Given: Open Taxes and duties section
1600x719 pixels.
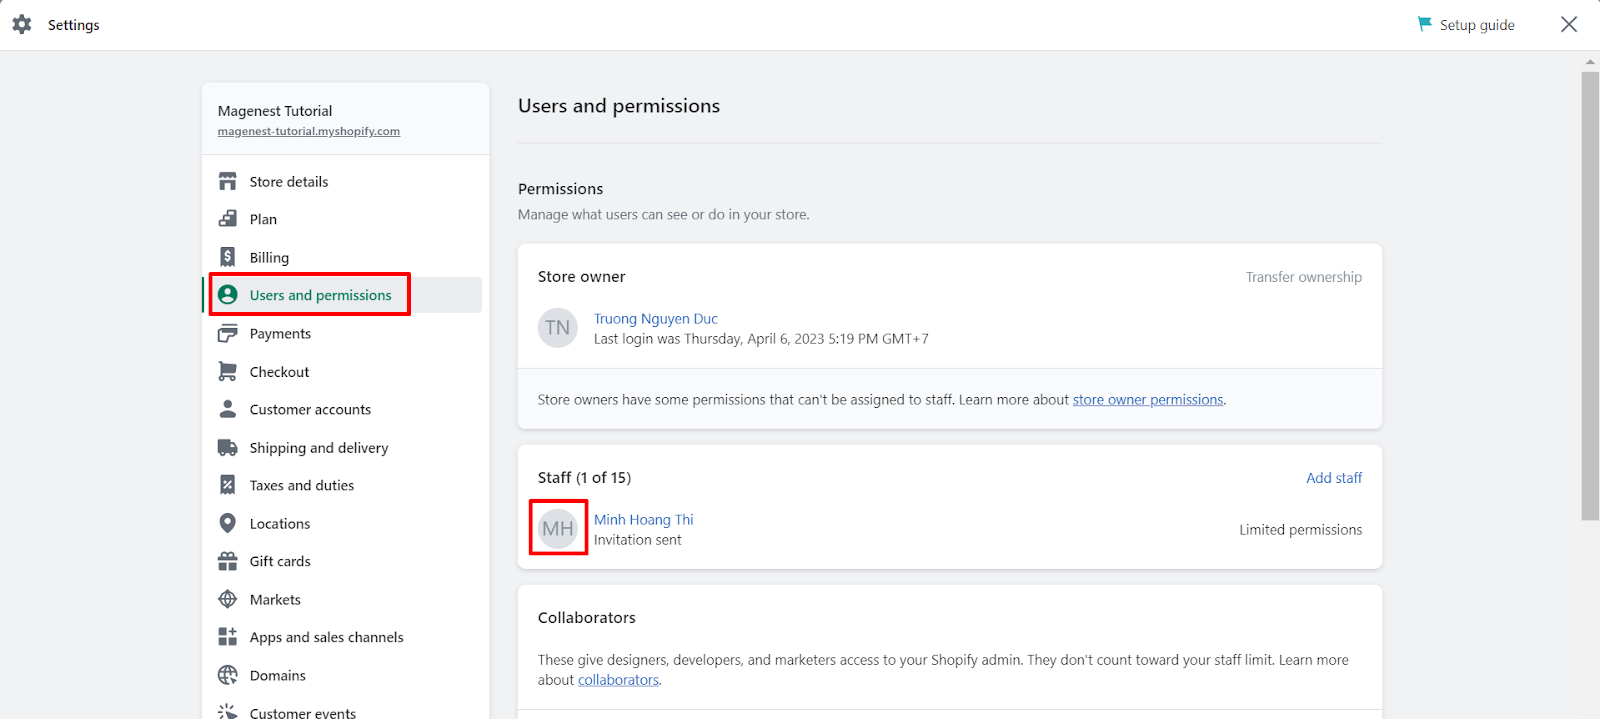Looking at the screenshot, I should [x=301, y=485].
